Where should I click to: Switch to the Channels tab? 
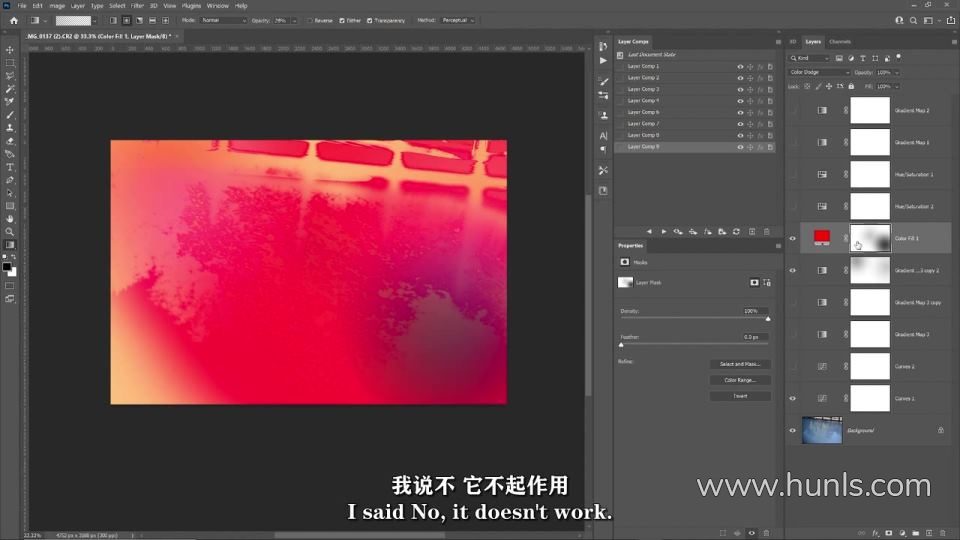(x=839, y=42)
